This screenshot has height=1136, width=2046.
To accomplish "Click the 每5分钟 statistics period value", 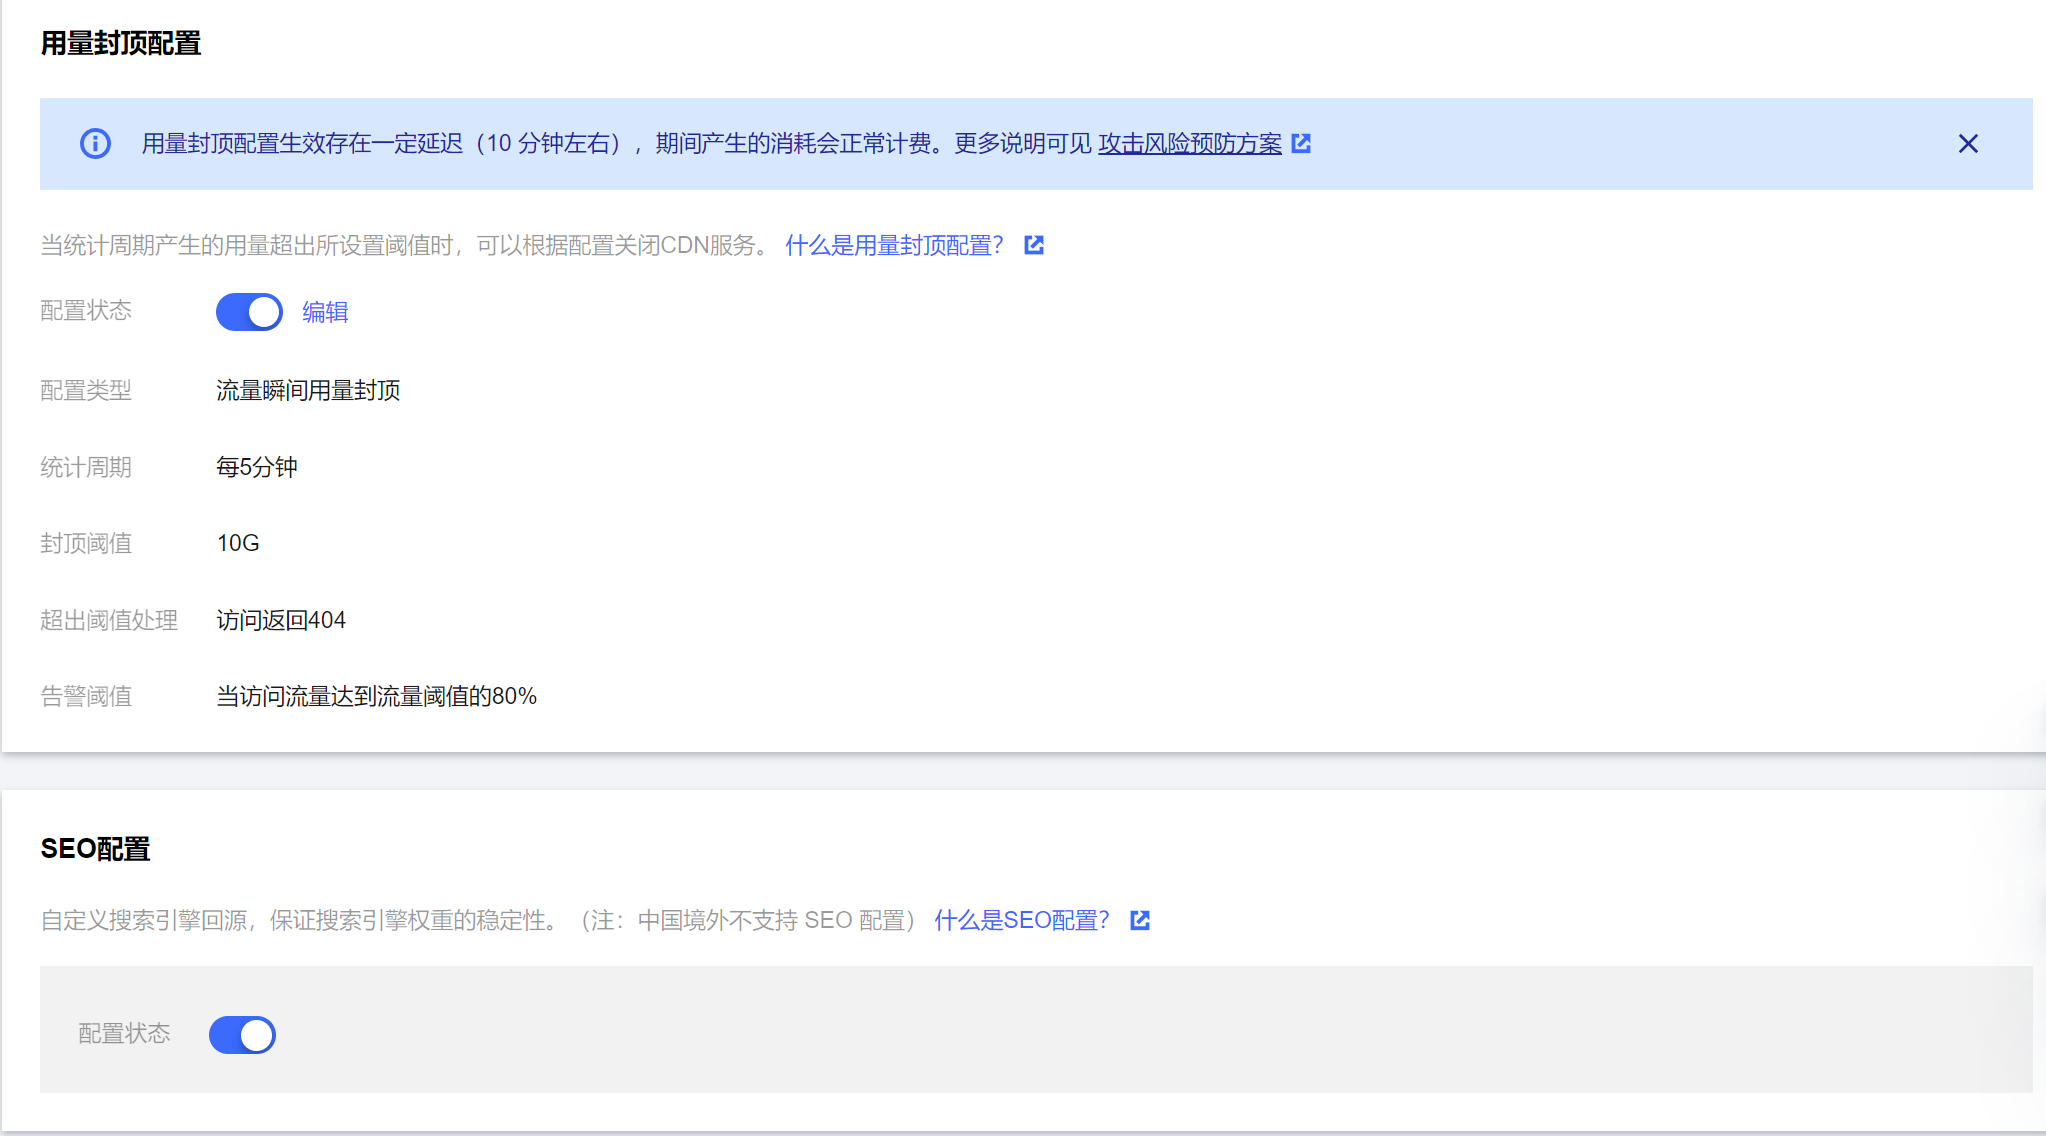I will [x=257, y=467].
